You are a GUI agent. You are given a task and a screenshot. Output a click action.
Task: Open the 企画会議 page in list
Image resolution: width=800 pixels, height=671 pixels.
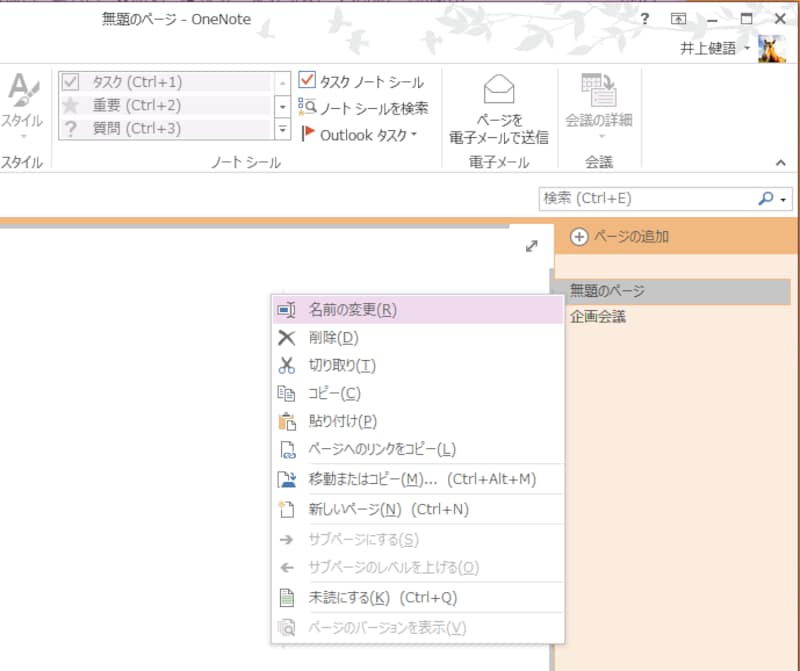tap(598, 317)
